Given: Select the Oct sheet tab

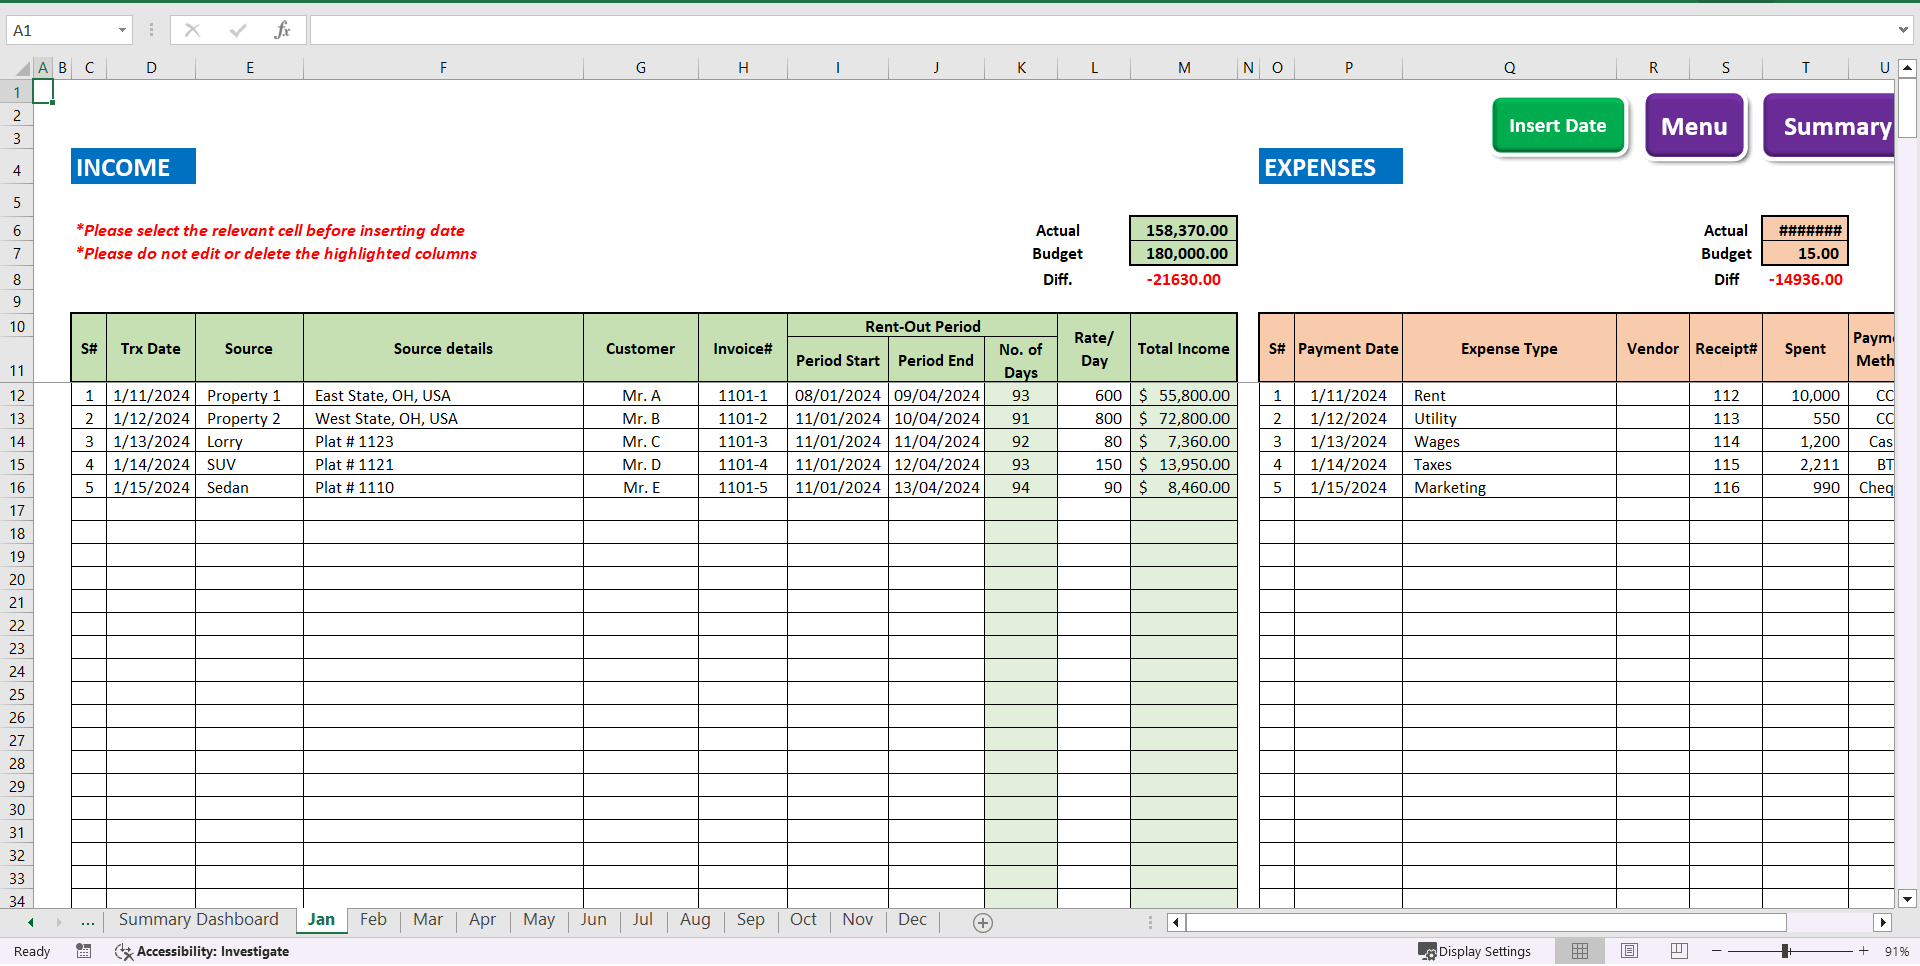Looking at the screenshot, I should pyautogui.click(x=803, y=920).
